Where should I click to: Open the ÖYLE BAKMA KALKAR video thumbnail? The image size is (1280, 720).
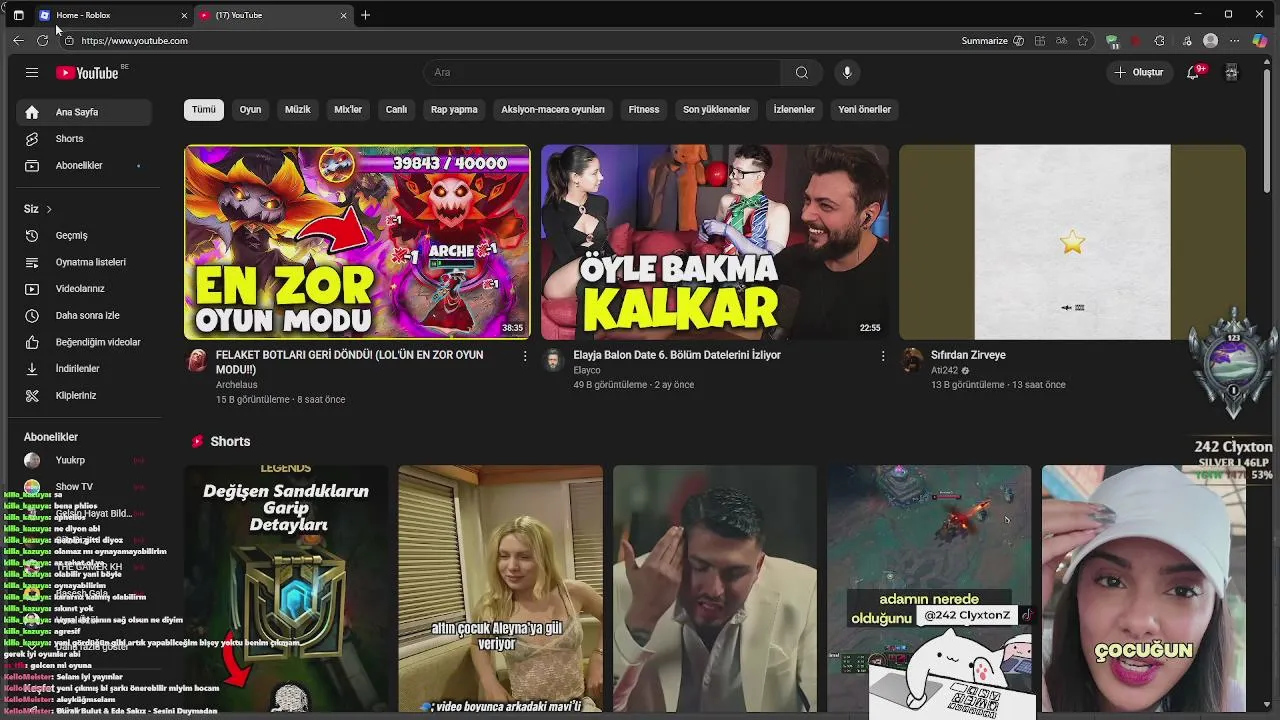pyautogui.click(x=714, y=242)
